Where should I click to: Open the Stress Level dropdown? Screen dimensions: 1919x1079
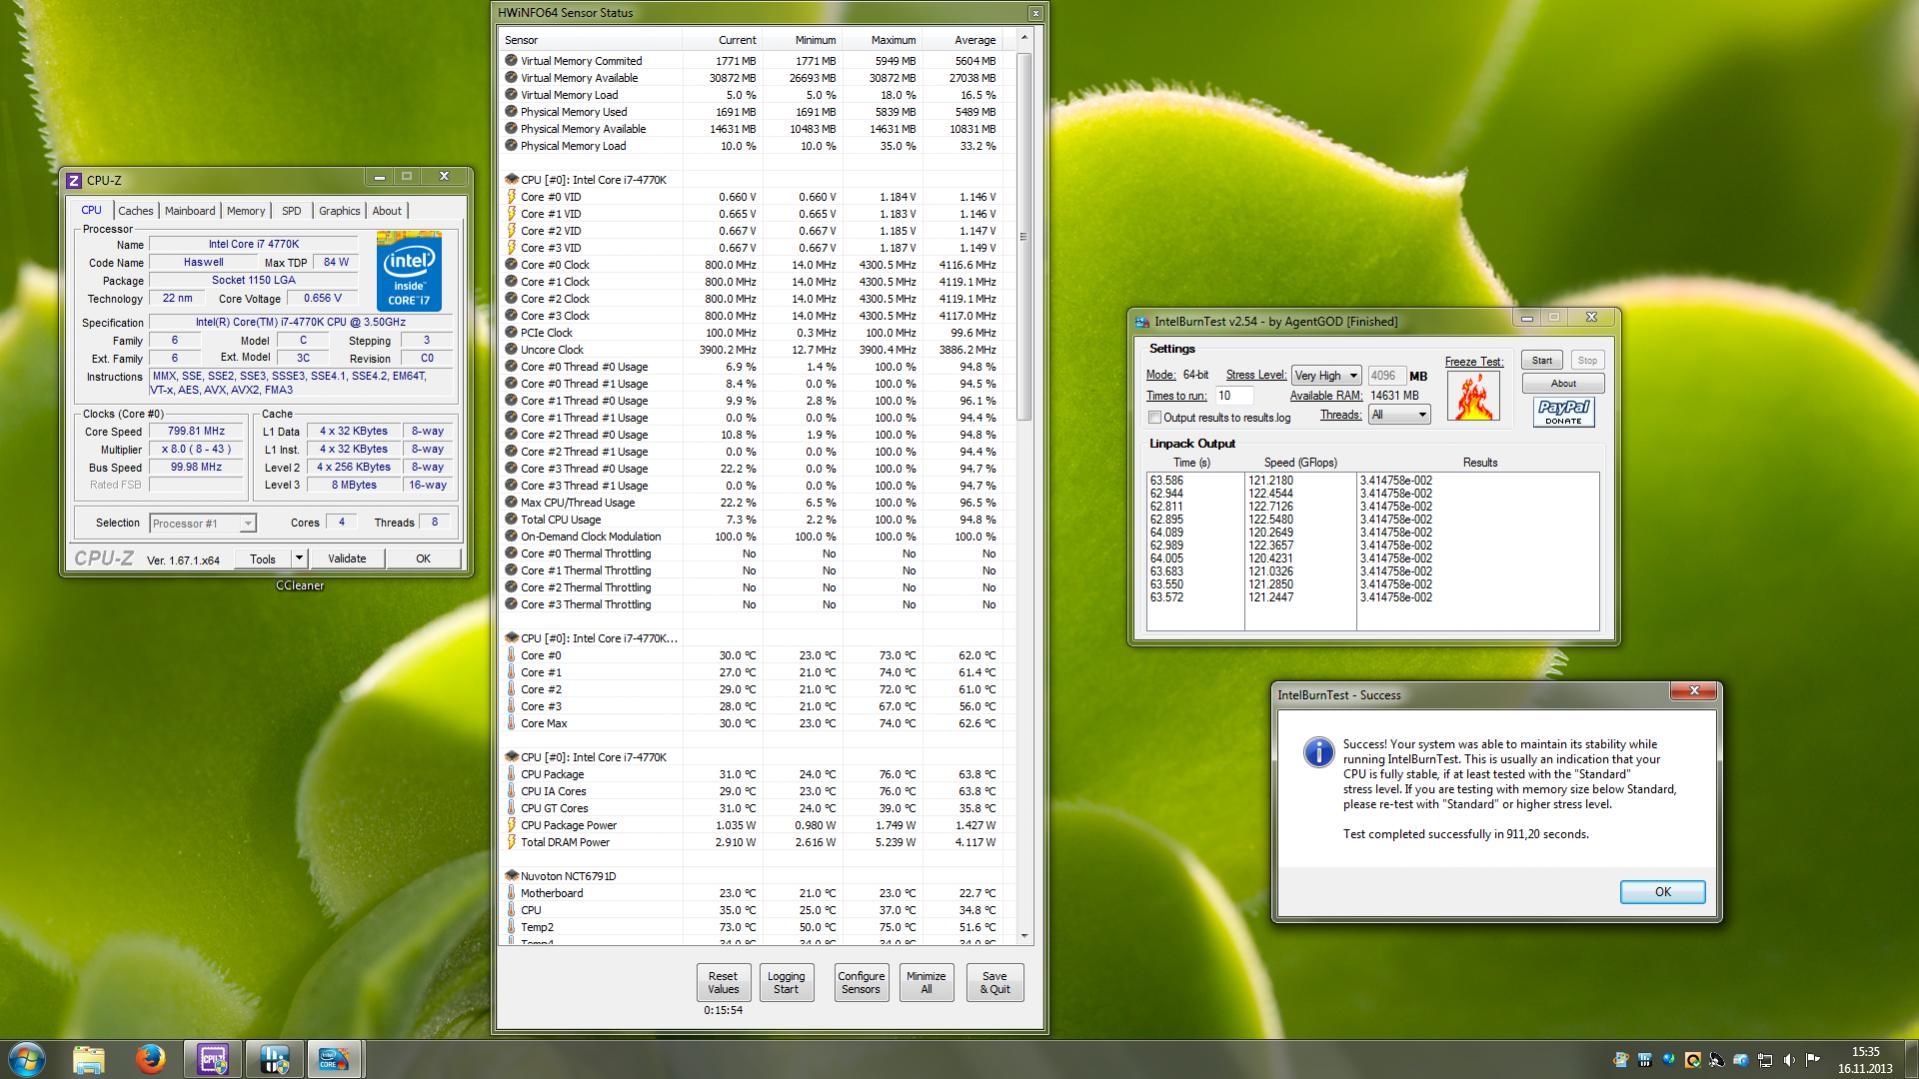pyautogui.click(x=1326, y=376)
